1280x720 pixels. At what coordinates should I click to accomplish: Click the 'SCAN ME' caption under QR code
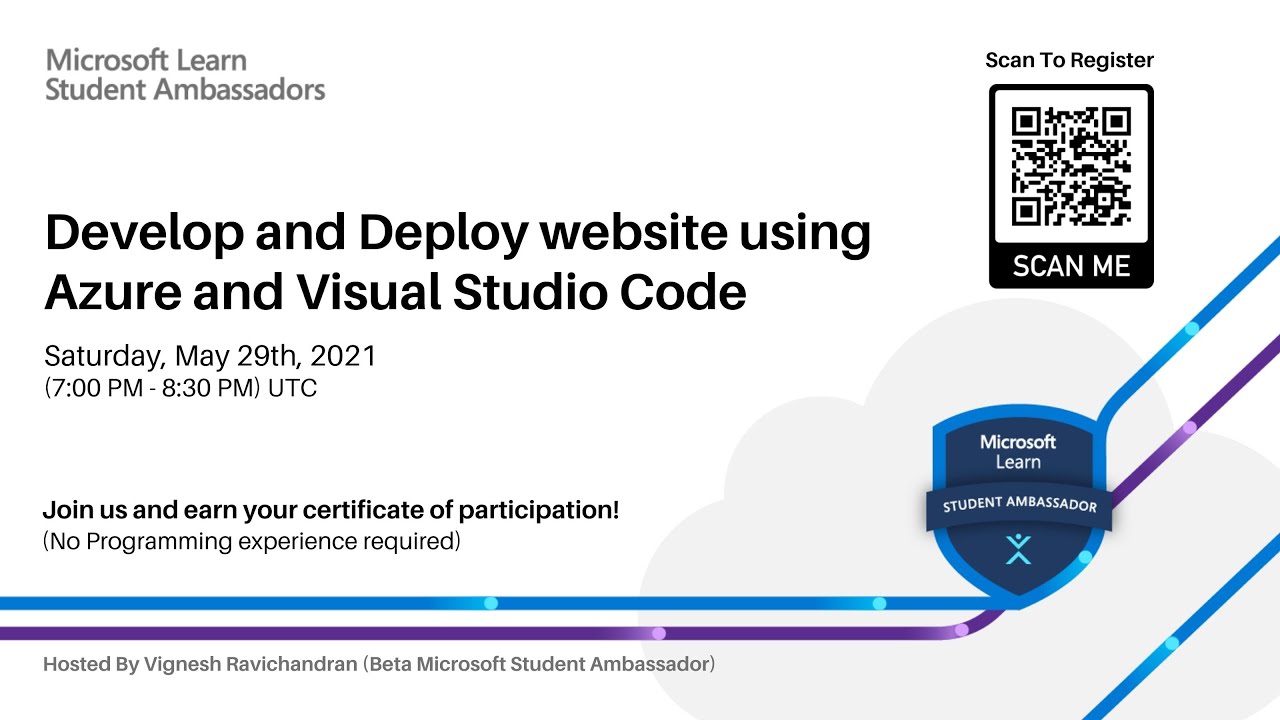click(1071, 266)
